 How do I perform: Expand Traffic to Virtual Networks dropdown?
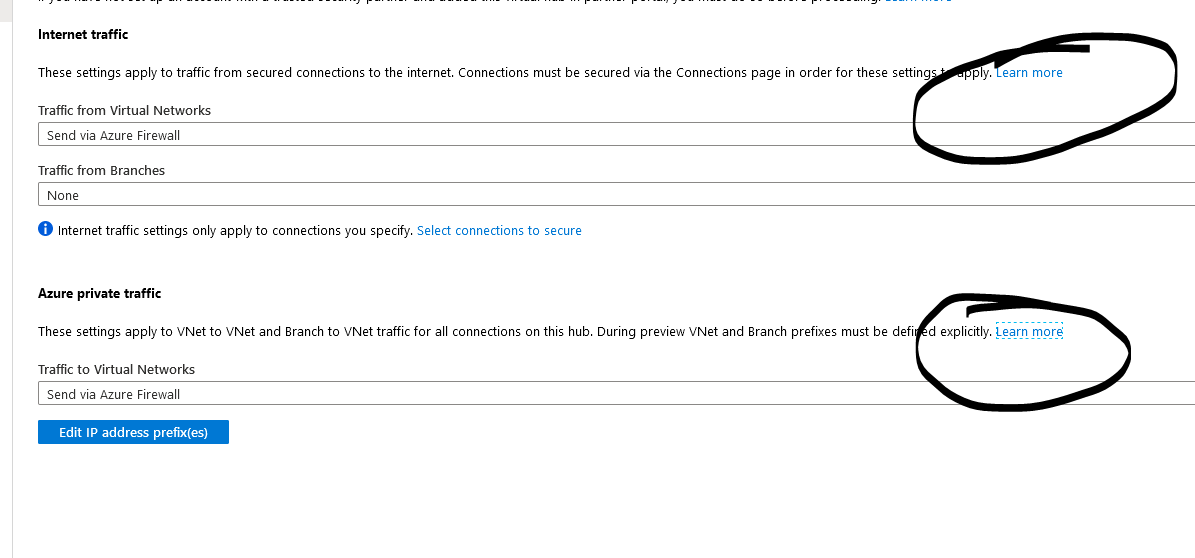point(600,394)
